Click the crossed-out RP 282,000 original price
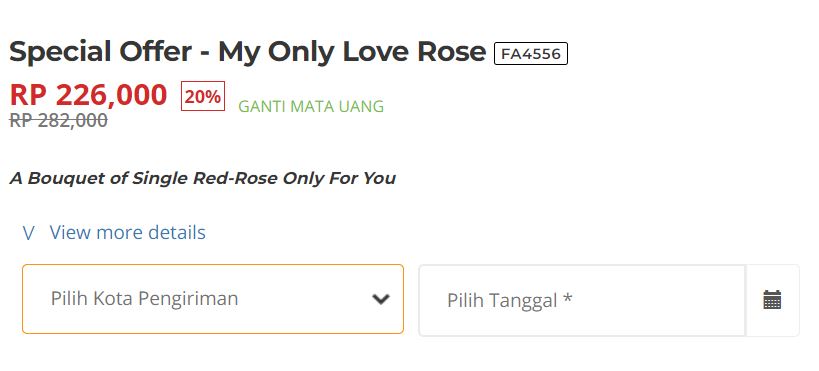This screenshot has height=371, width=819. 58,121
